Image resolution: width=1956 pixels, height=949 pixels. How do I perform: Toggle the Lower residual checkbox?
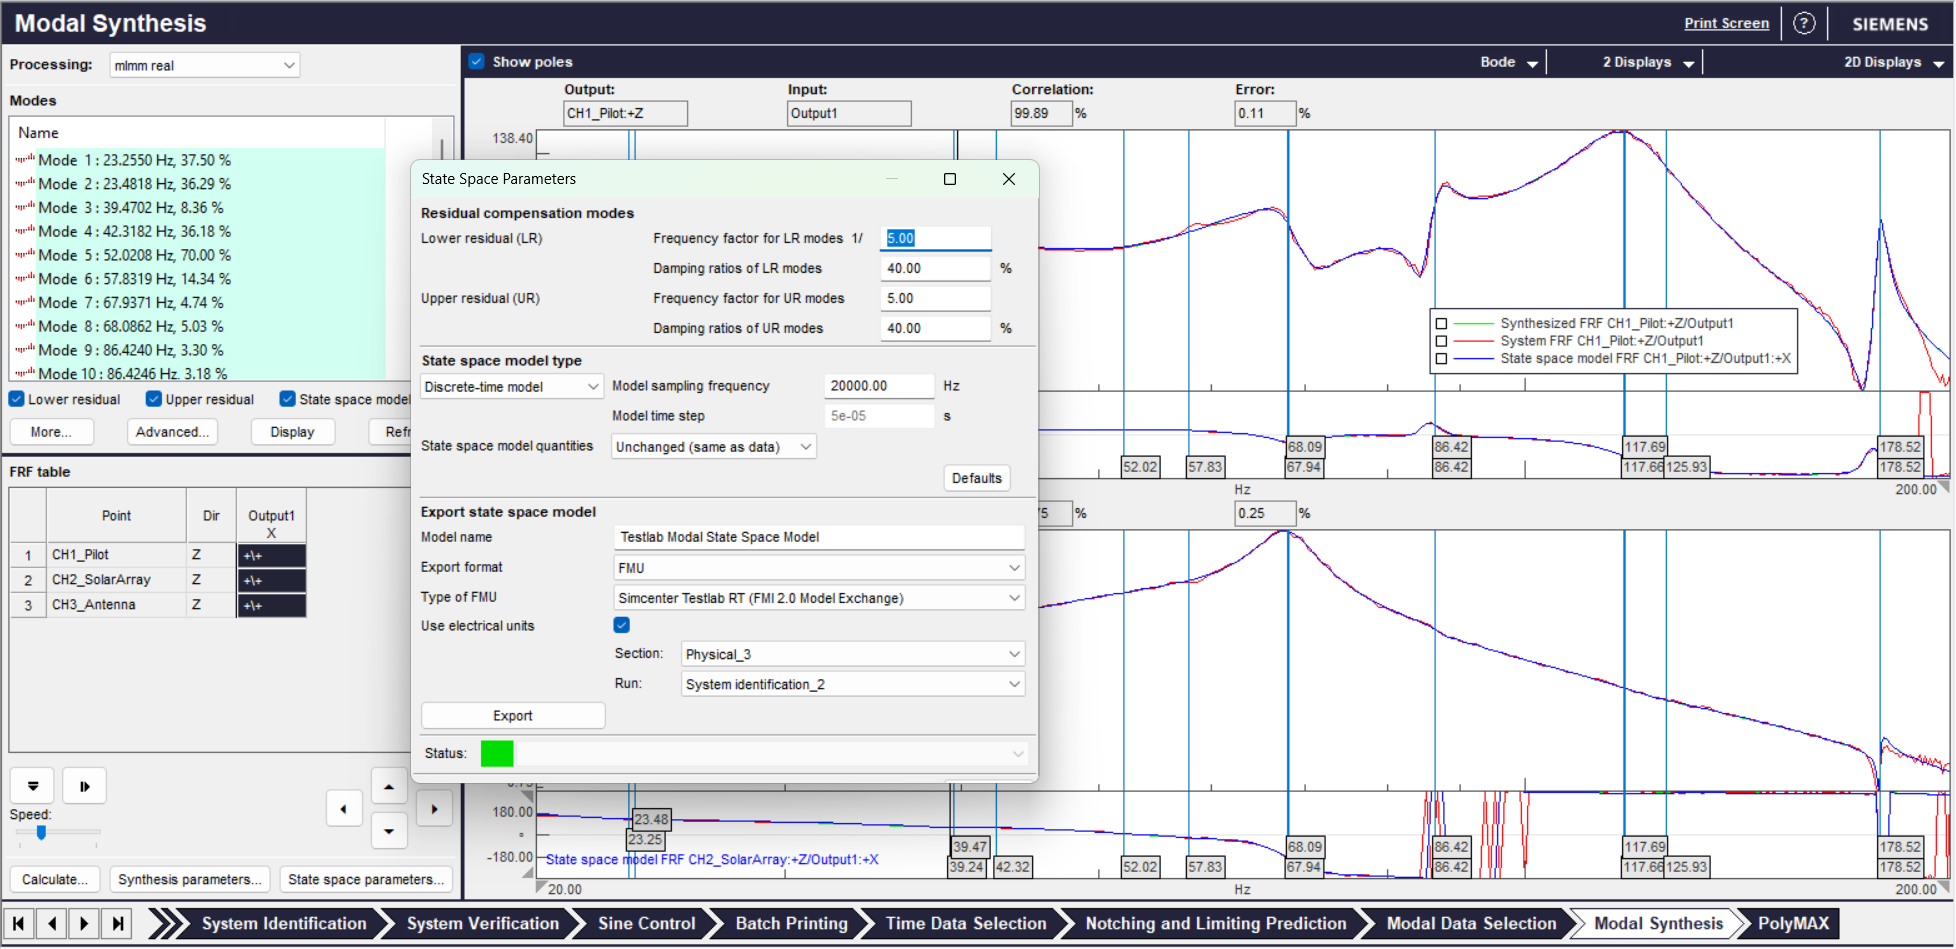pos(17,399)
